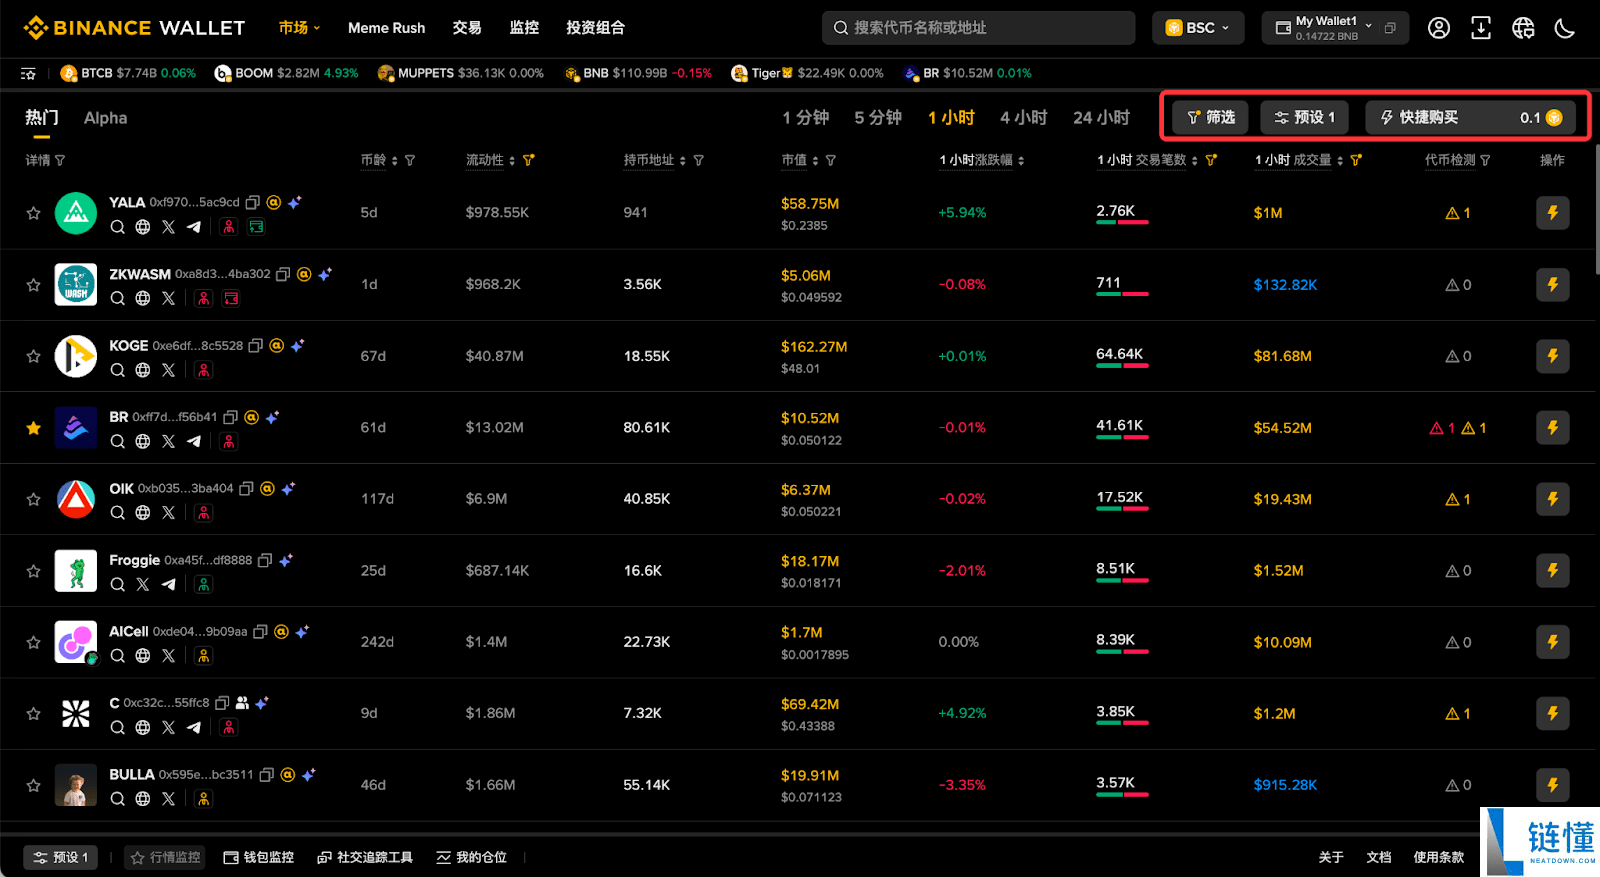Expand the BSC network dropdown
1600x877 pixels.
(x=1197, y=28)
